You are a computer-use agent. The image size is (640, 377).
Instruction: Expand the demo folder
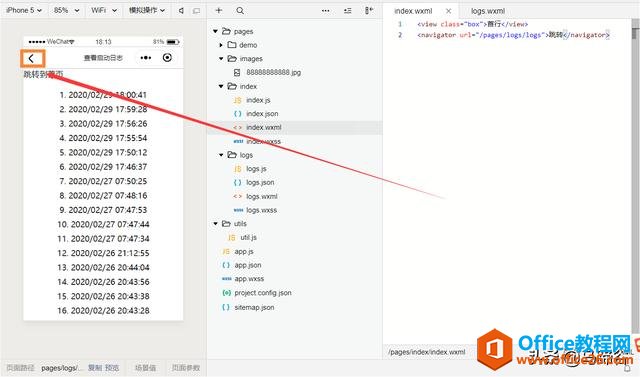[x=221, y=45]
